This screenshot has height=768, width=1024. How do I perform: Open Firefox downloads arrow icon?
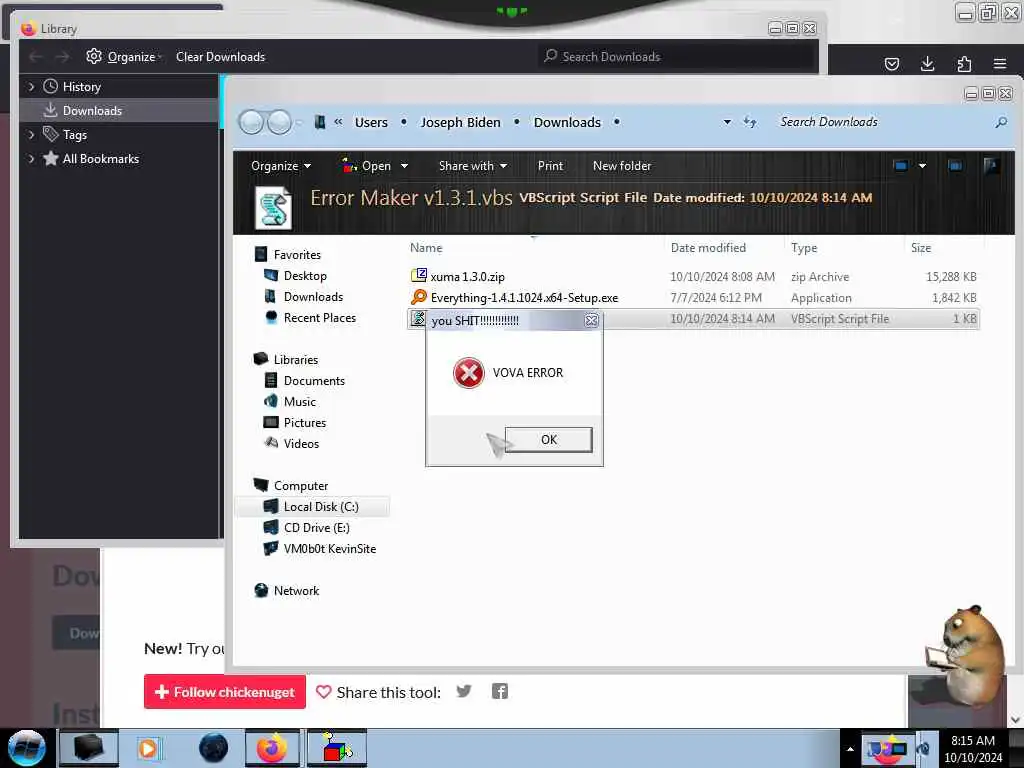tap(927, 63)
